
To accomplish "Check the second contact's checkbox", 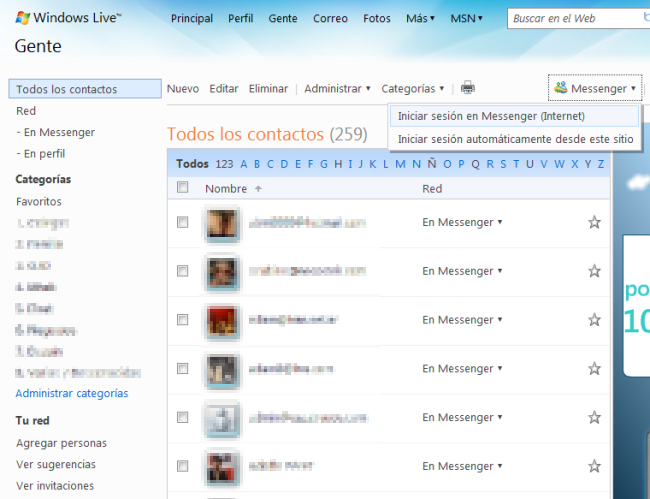I will pos(182,271).
